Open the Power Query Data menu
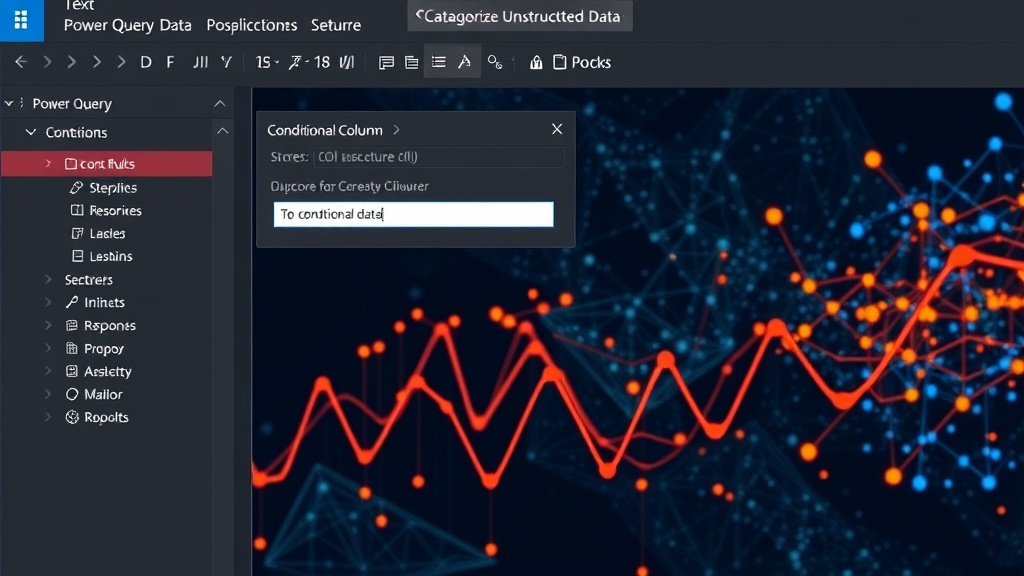 [127, 25]
